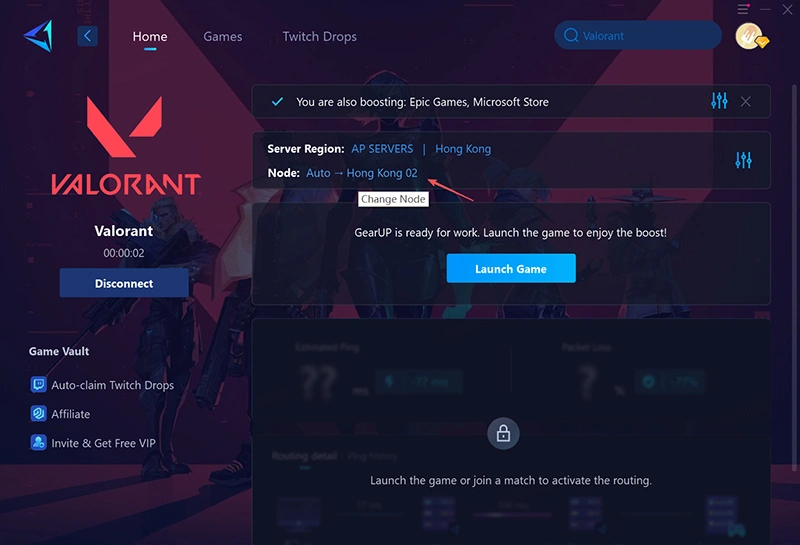Click the GearUP logo icon
Viewport: 800px width, 545px height.
click(x=39, y=36)
